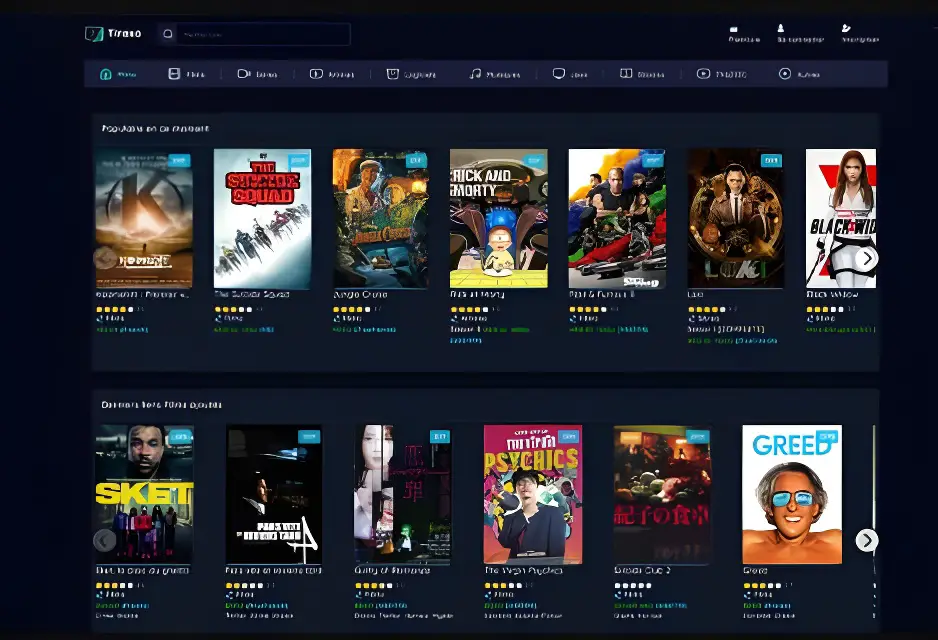Open the film reel category in navigation
This screenshot has width=938, height=640.
(x=186, y=74)
